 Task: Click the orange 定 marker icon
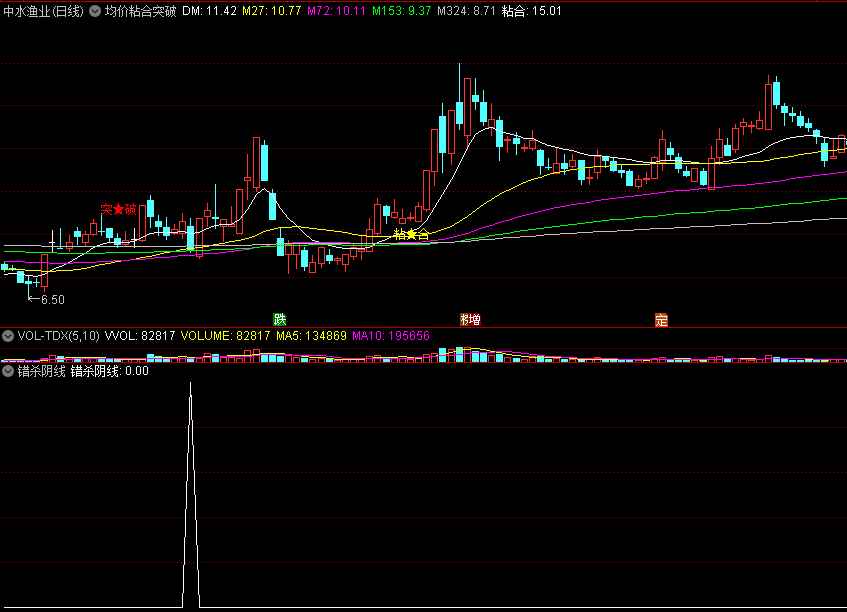661,320
